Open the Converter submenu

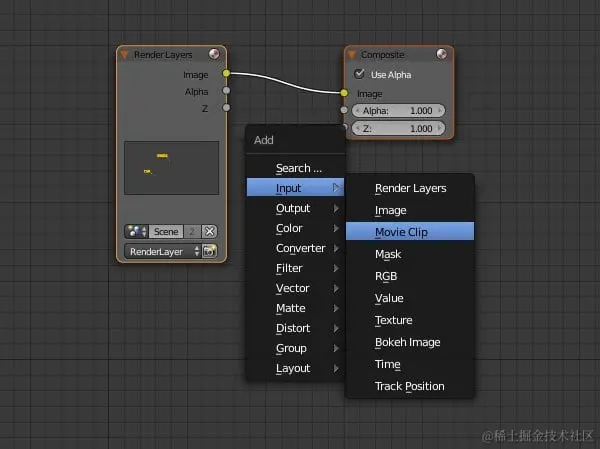coord(295,248)
